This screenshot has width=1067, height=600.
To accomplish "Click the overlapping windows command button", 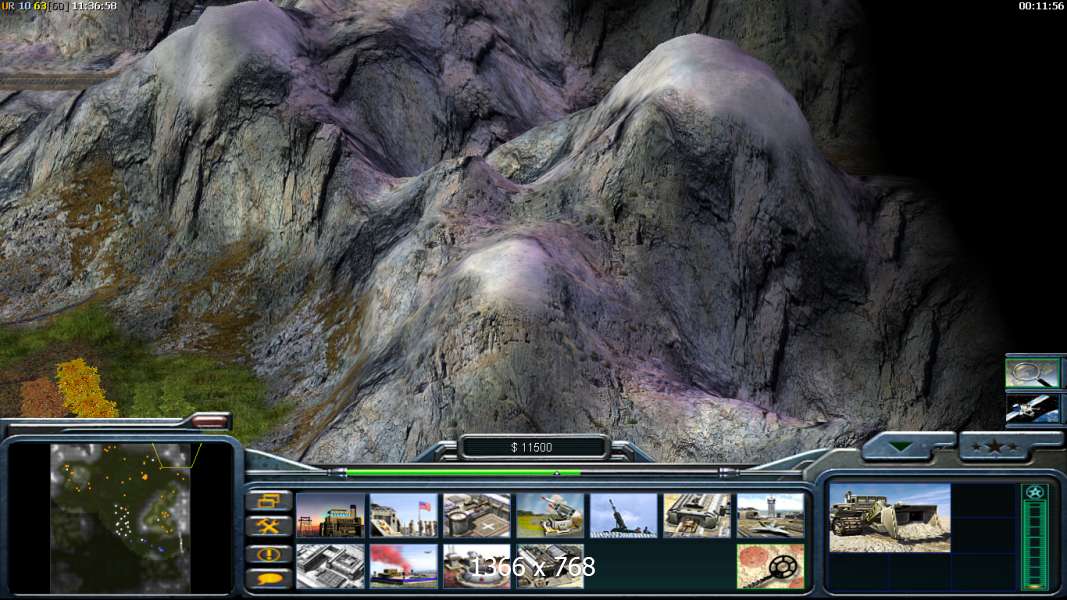I will tap(269, 501).
